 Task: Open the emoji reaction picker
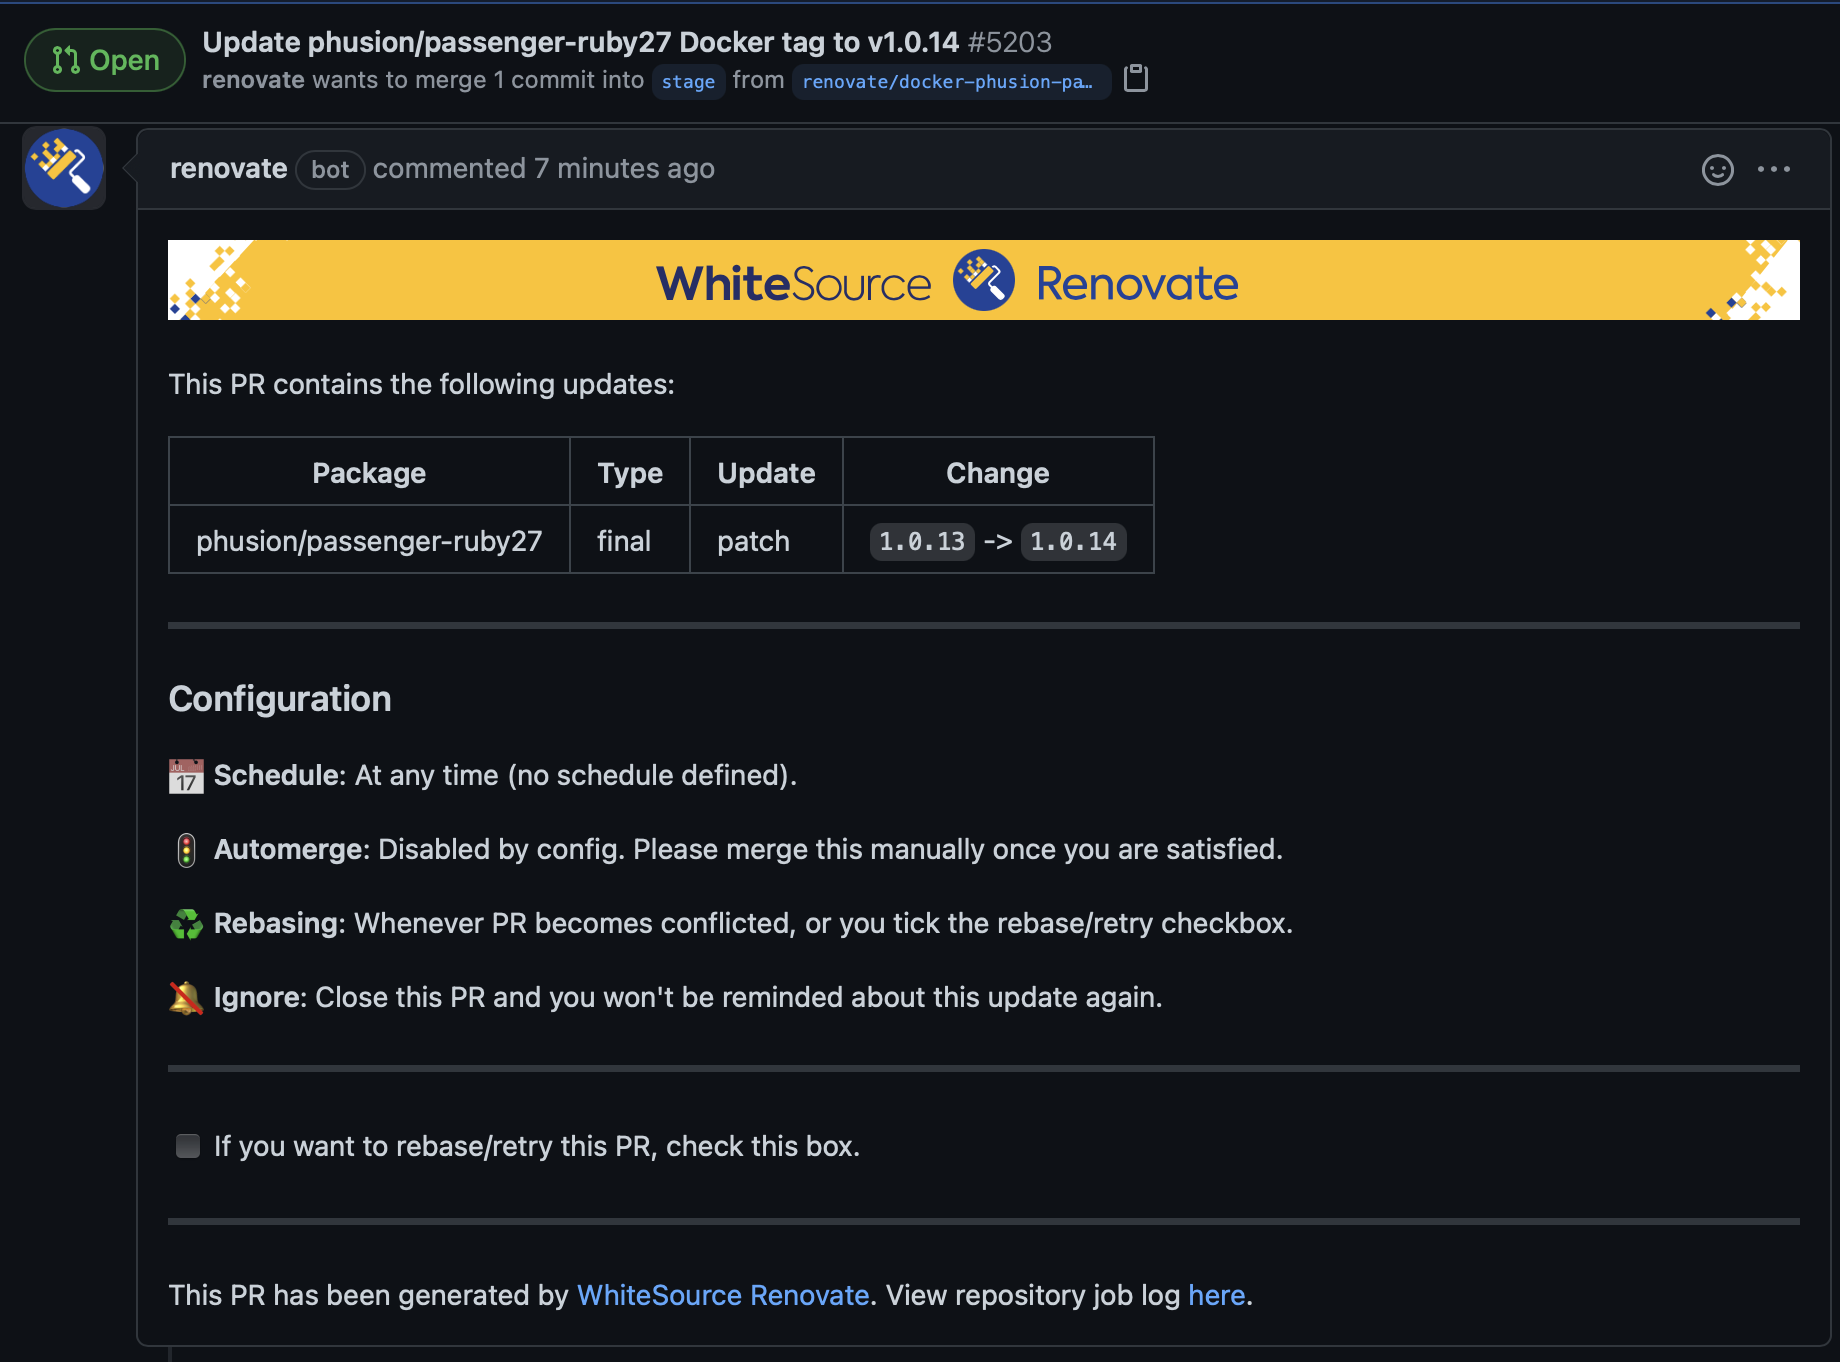coord(1717,170)
